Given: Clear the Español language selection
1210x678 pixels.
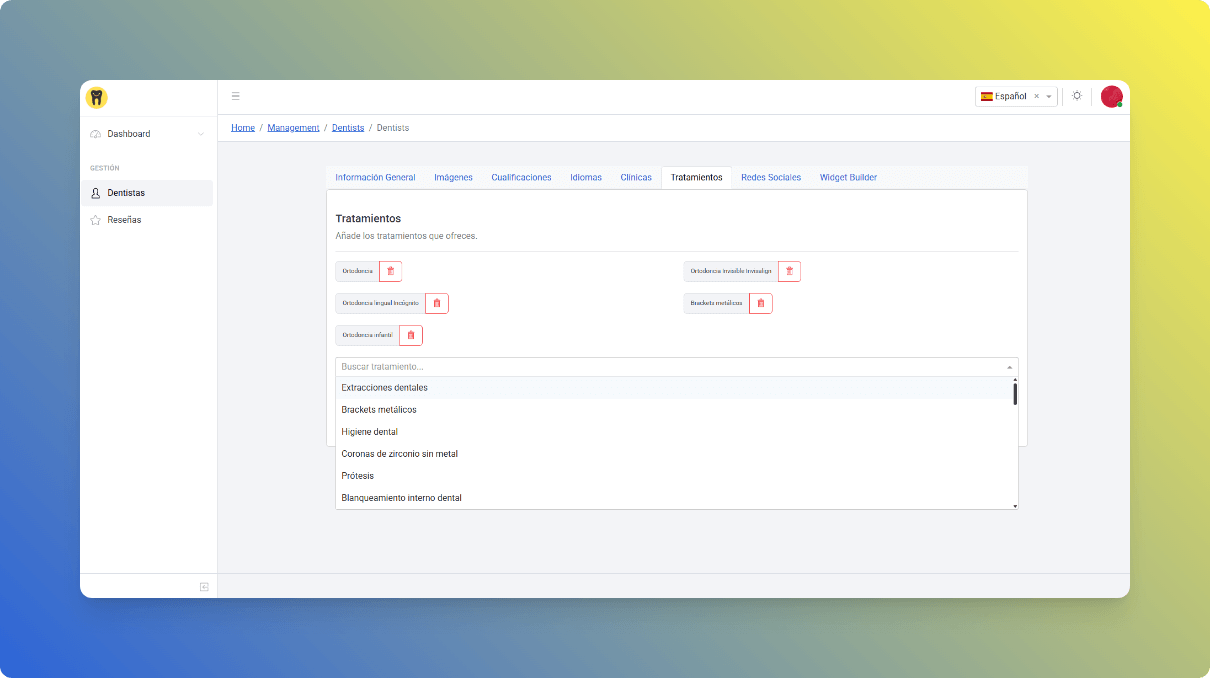Looking at the screenshot, I should click(x=1036, y=96).
